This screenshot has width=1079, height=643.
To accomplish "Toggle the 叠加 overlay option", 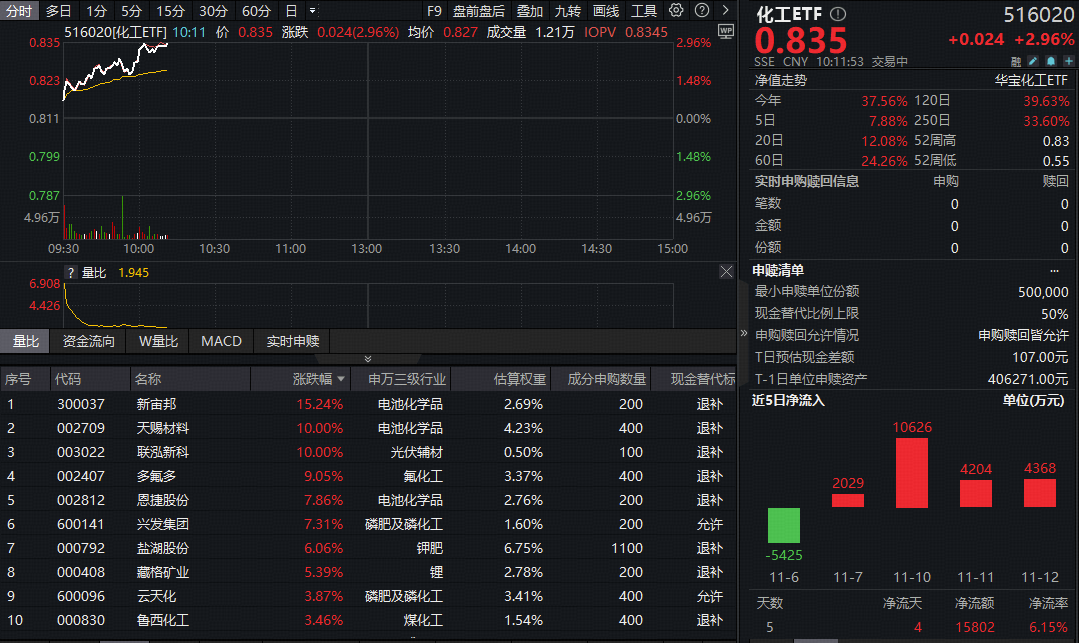I will (x=530, y=11).
